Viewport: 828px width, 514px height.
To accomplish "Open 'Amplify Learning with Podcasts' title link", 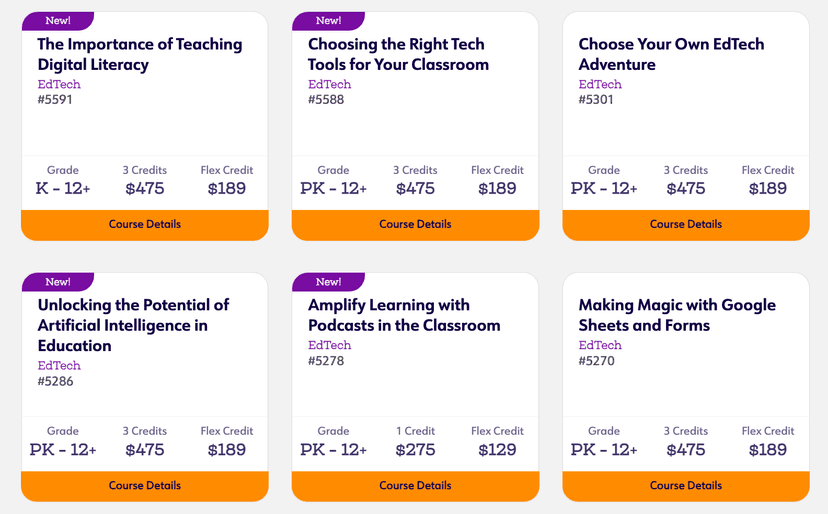I will click(404, 315).
